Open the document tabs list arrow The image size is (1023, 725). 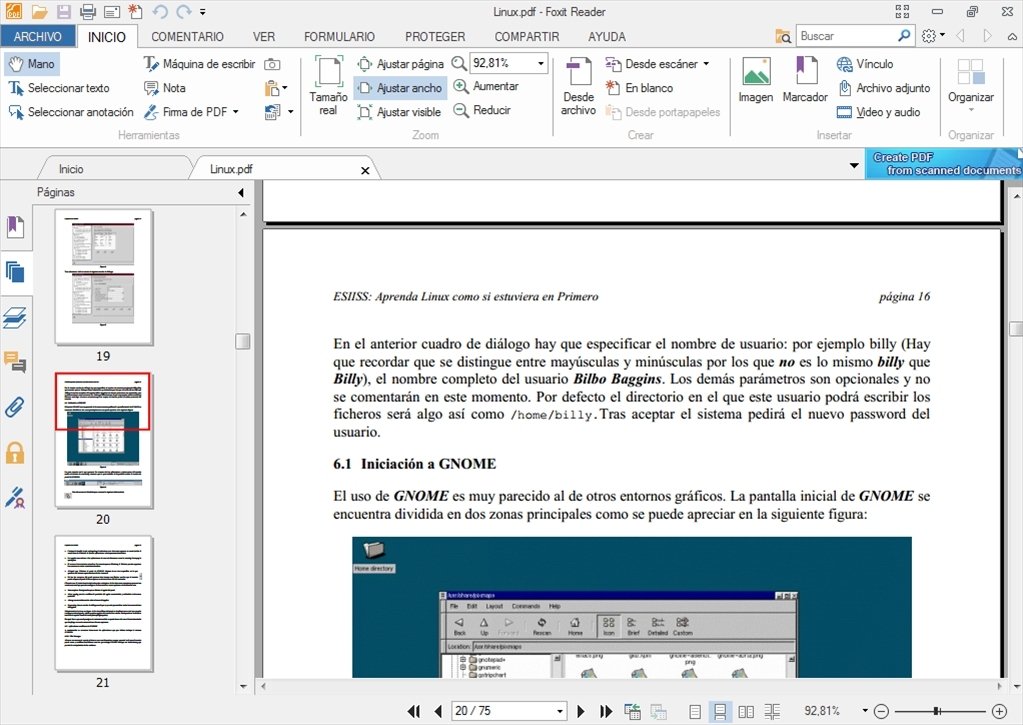[x=854, y=166]
